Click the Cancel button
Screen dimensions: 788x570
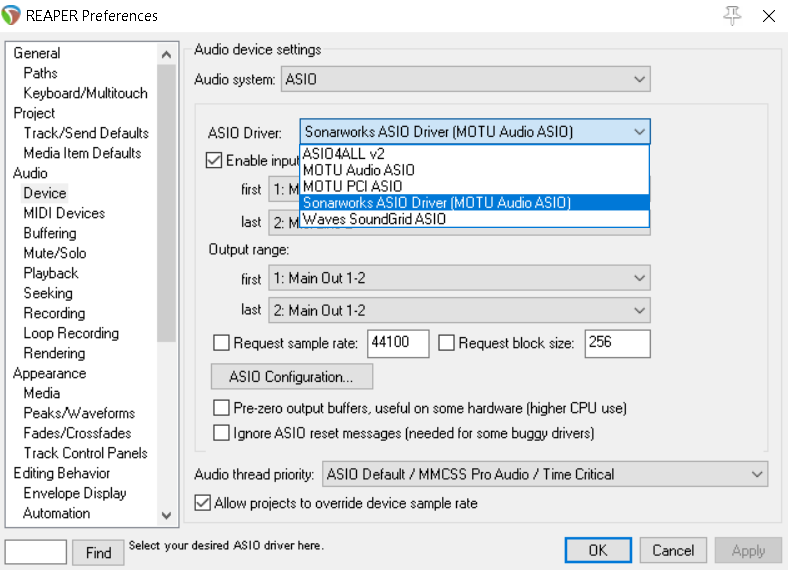click(673, 550)
